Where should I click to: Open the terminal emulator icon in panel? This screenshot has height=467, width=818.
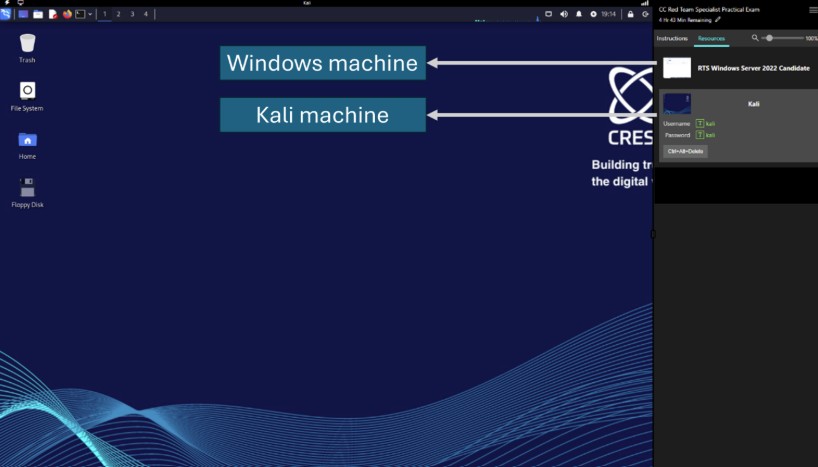click(80, 14)
